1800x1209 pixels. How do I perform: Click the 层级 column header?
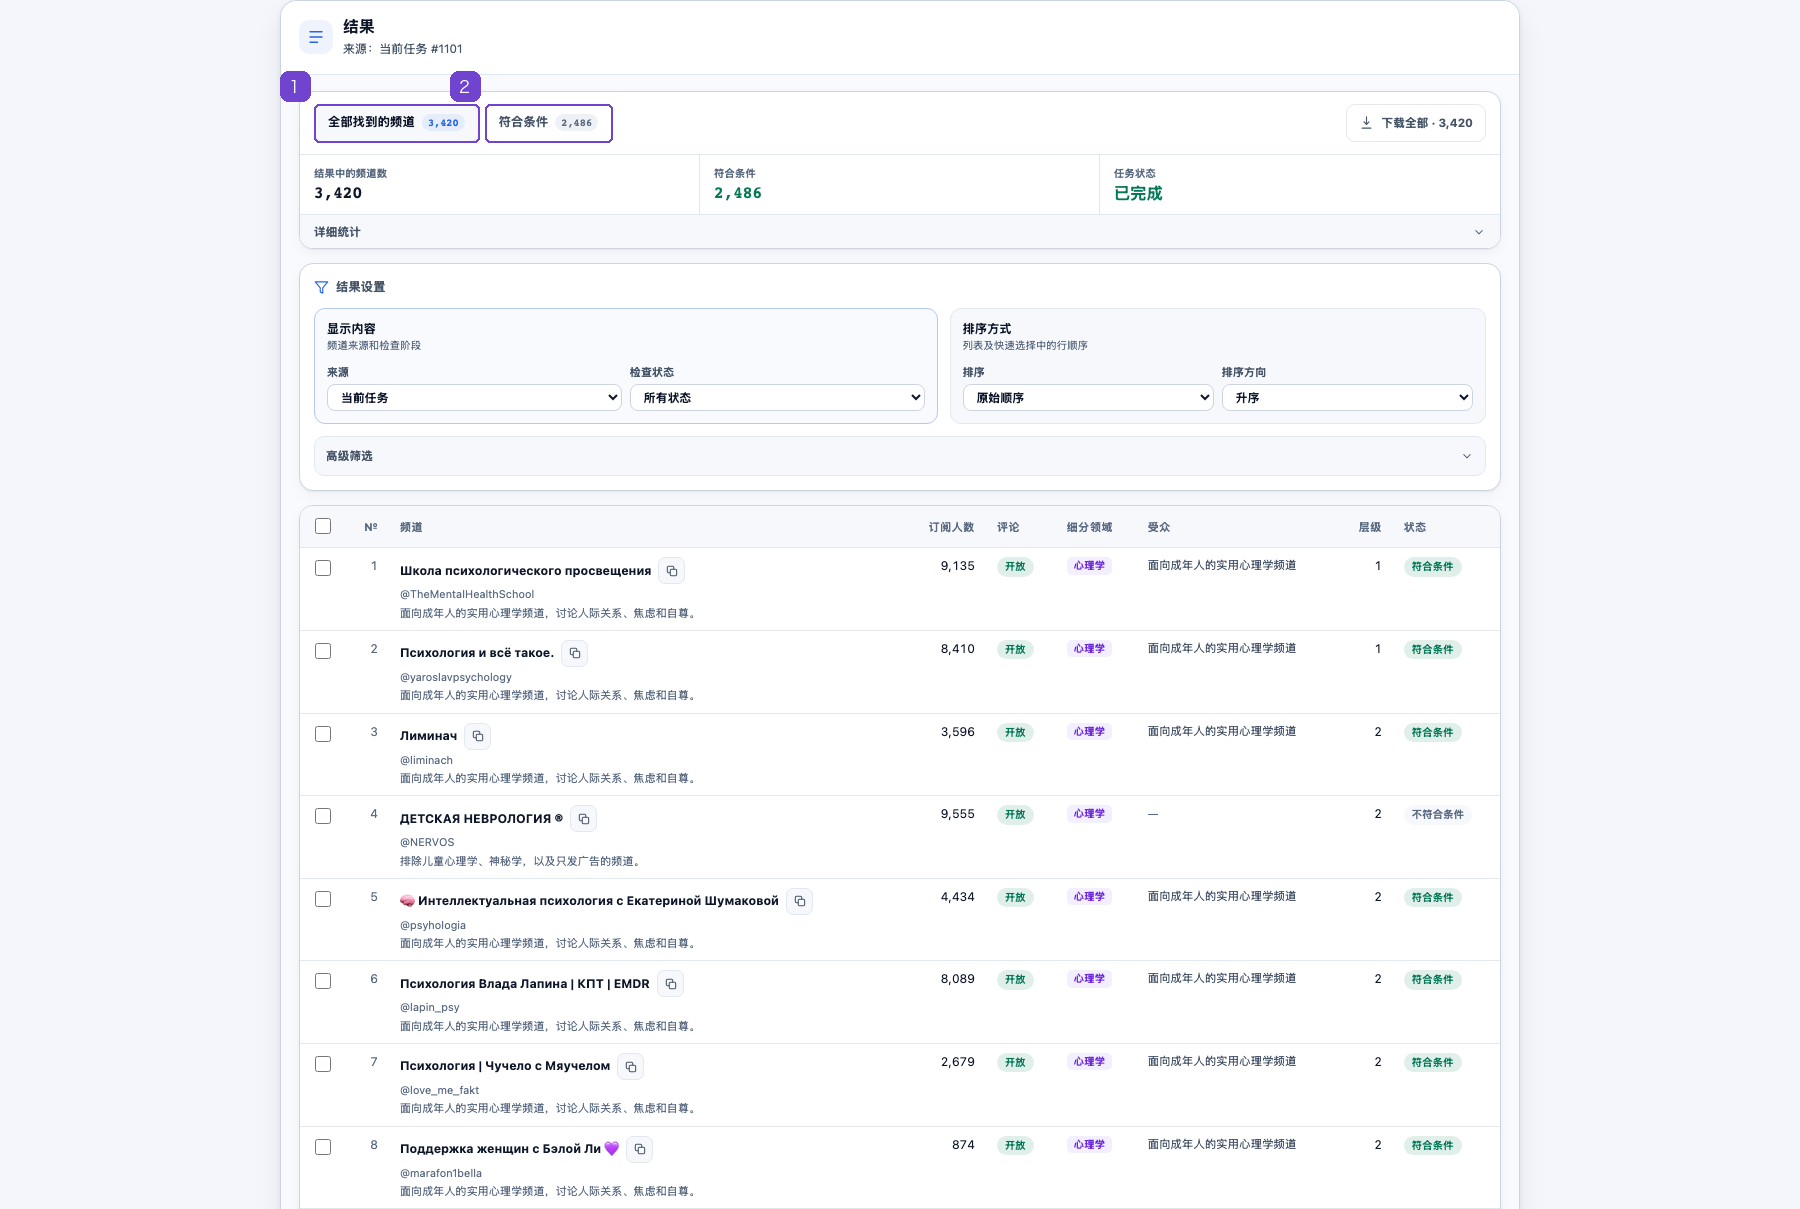(1369, 527)
